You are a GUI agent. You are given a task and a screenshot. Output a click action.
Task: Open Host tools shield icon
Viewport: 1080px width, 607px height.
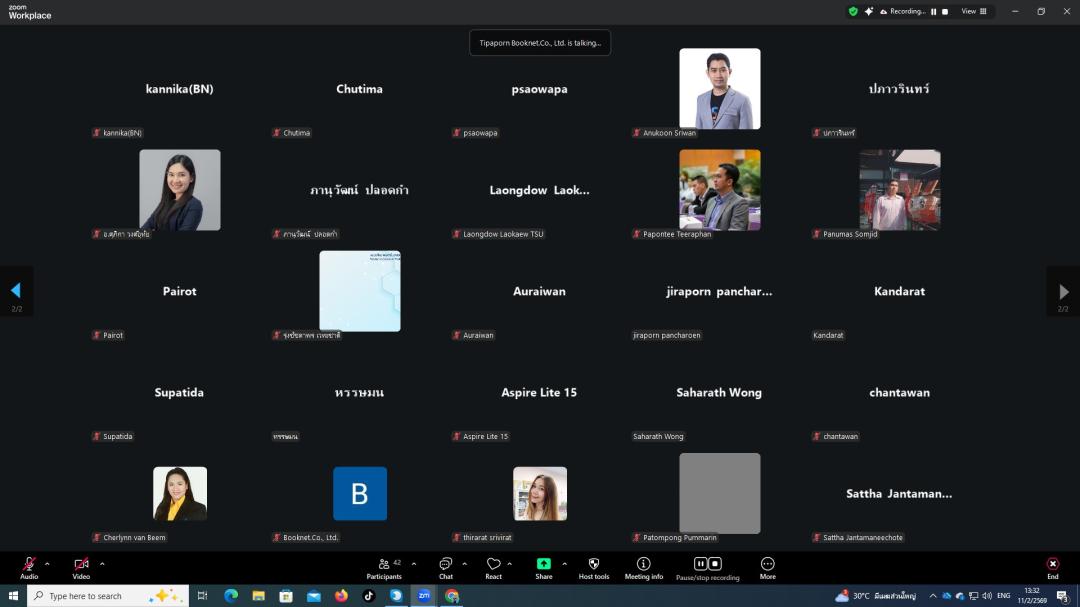pyautogui.click(x=594, y=566)
